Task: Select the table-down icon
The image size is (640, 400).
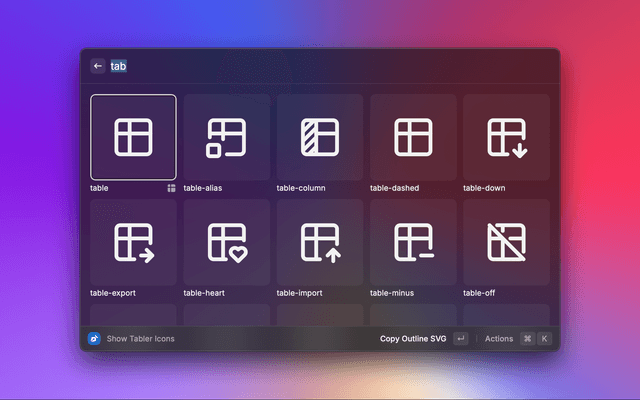Action: [506, 137]
